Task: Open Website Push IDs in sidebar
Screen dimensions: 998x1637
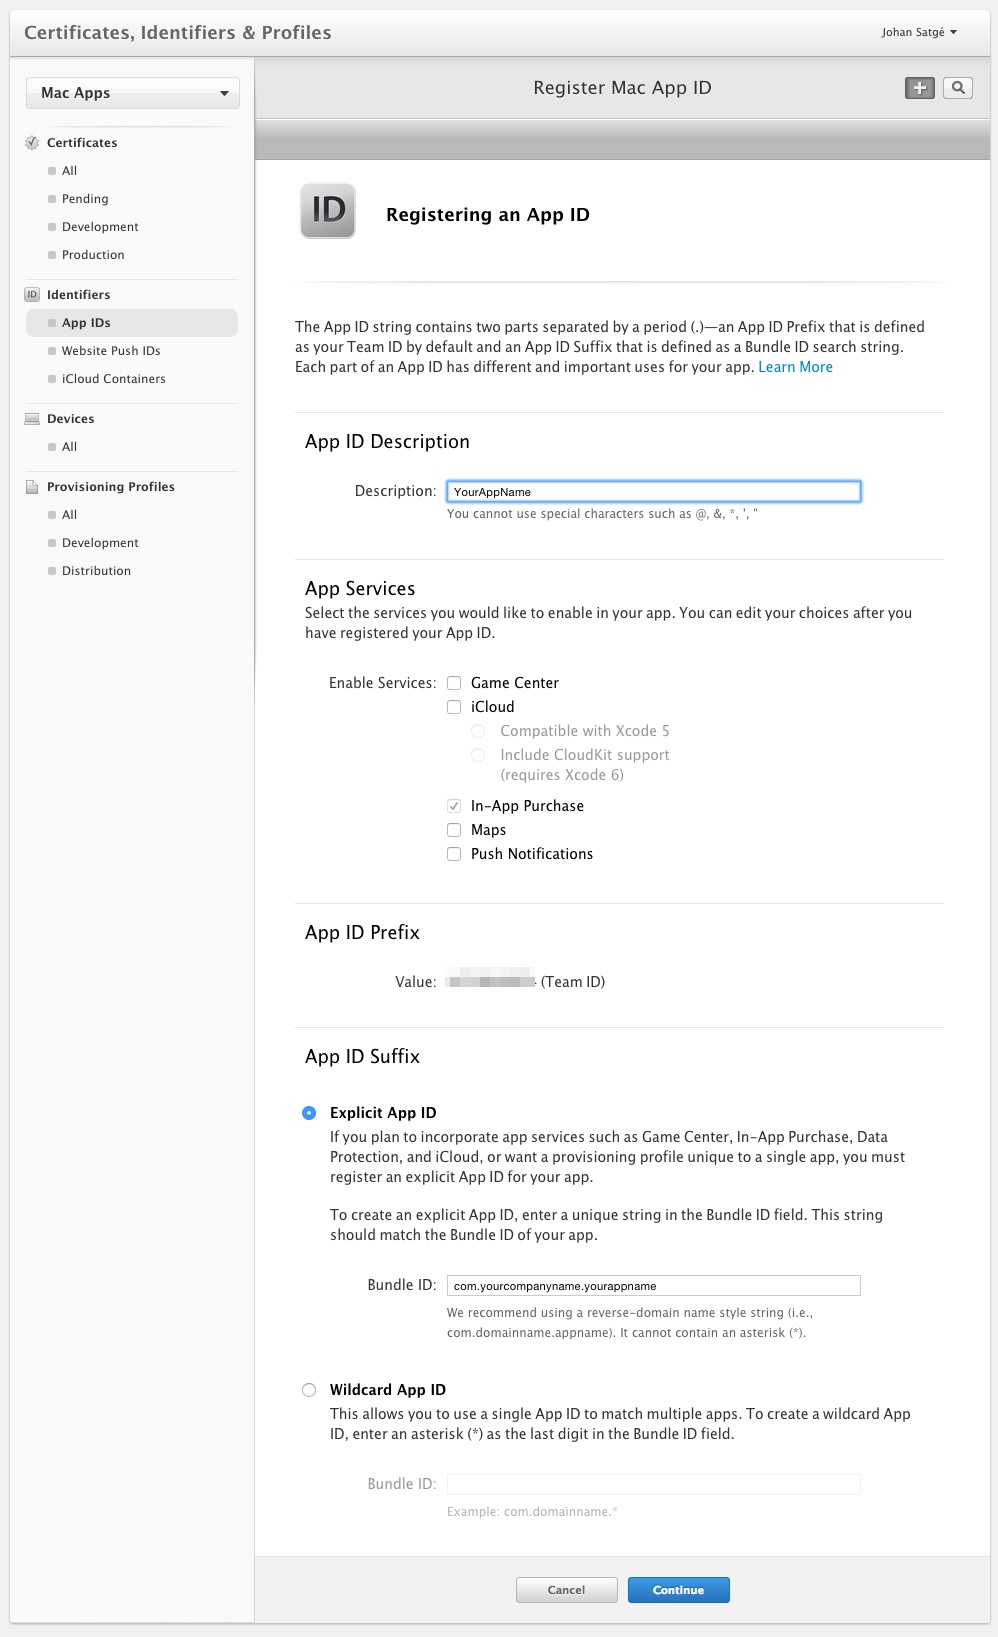Action: 111,351
